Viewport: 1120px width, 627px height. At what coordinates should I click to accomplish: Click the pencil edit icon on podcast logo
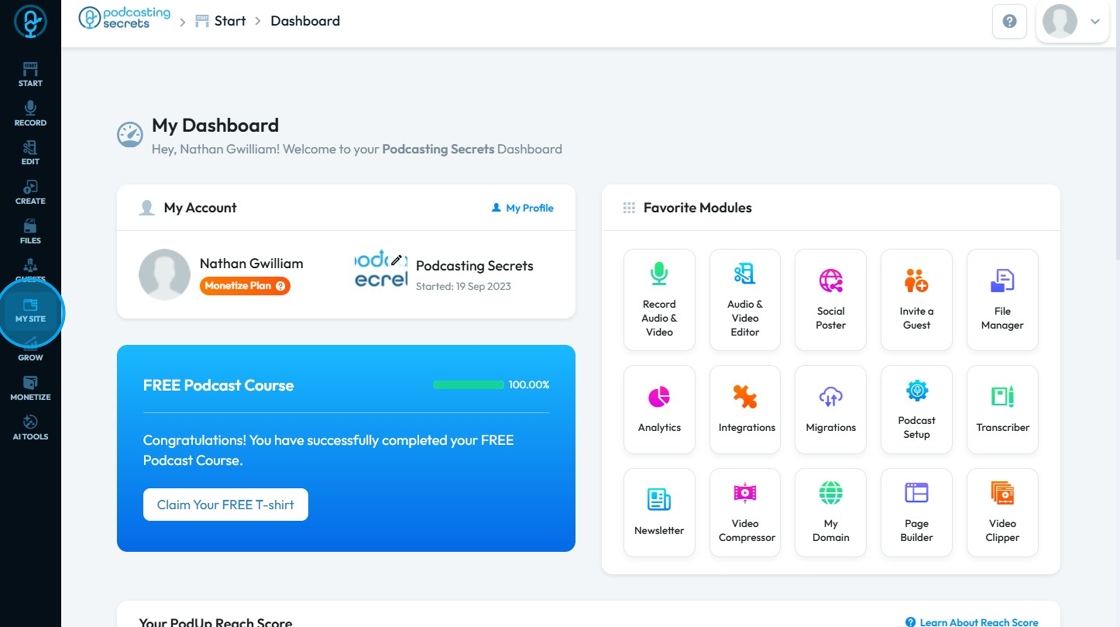click(x=396, y=260)
